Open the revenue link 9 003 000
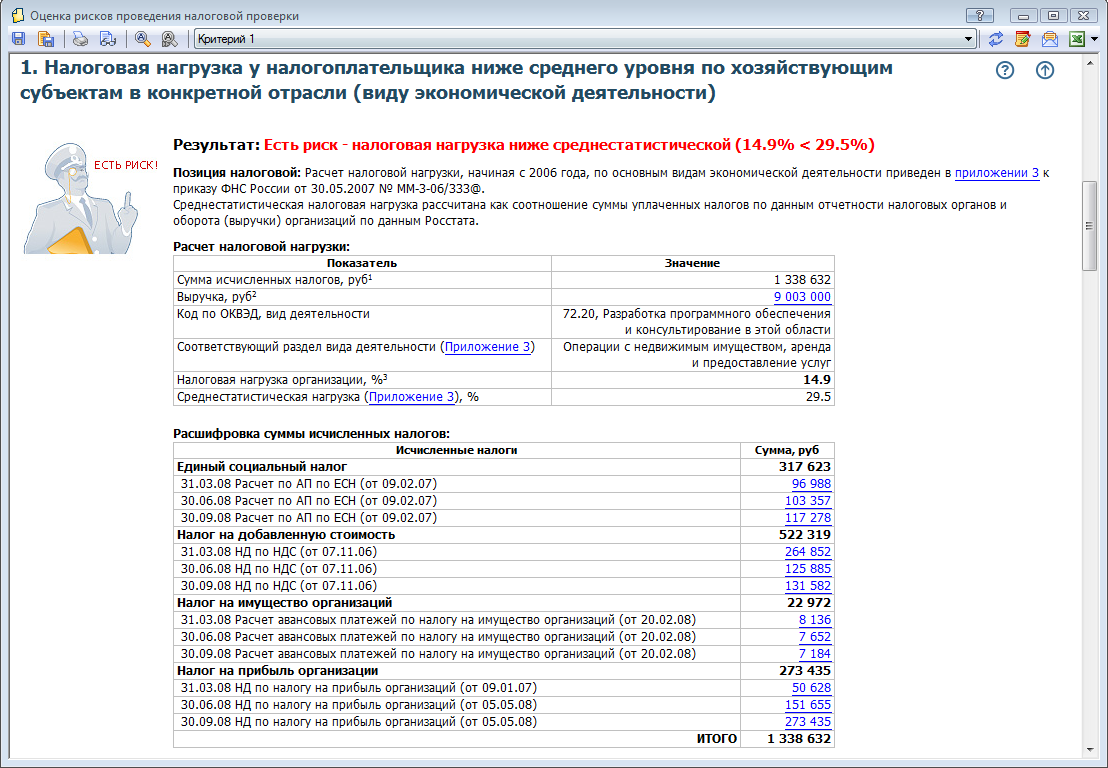Image resolution: width=1108 pixels, height=768 pixels. pyautogui.click(x=802, y=297)
